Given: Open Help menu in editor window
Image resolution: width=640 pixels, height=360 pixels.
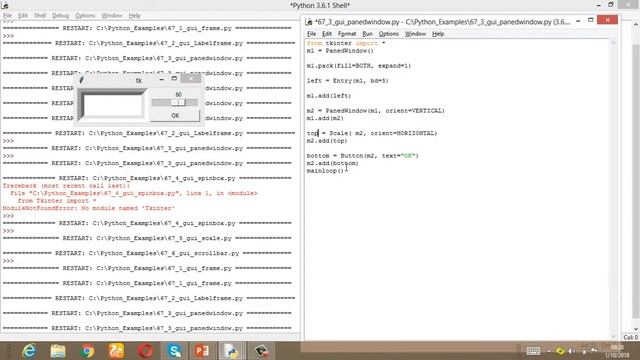Looking at the screenshot, I should pyautogui.click(x=438, y=34).
